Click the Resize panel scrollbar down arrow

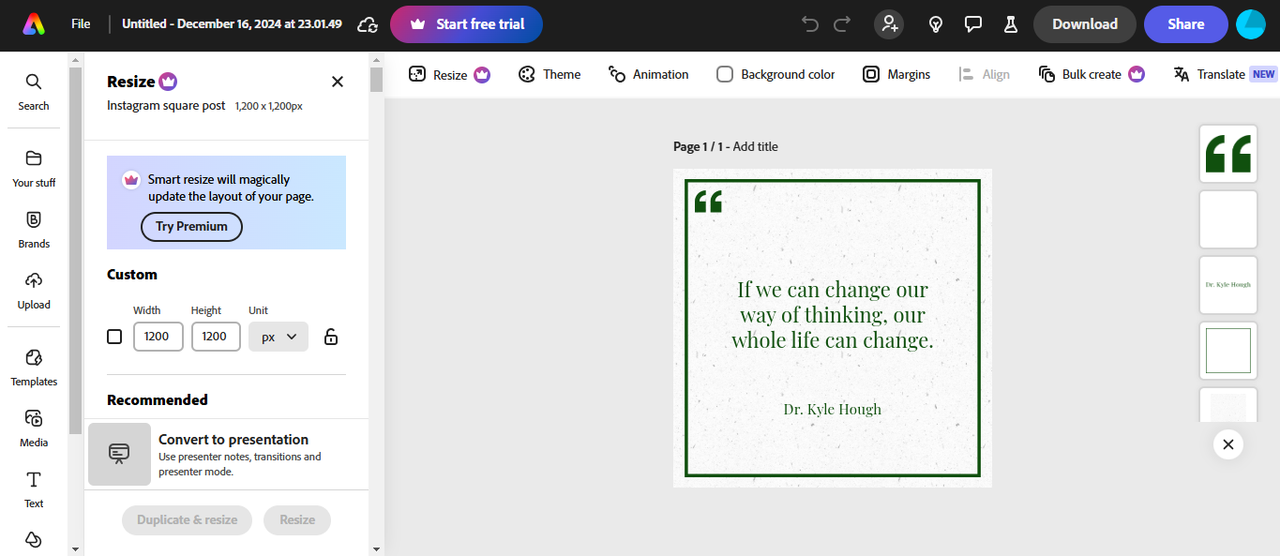[x=376, y=548]
